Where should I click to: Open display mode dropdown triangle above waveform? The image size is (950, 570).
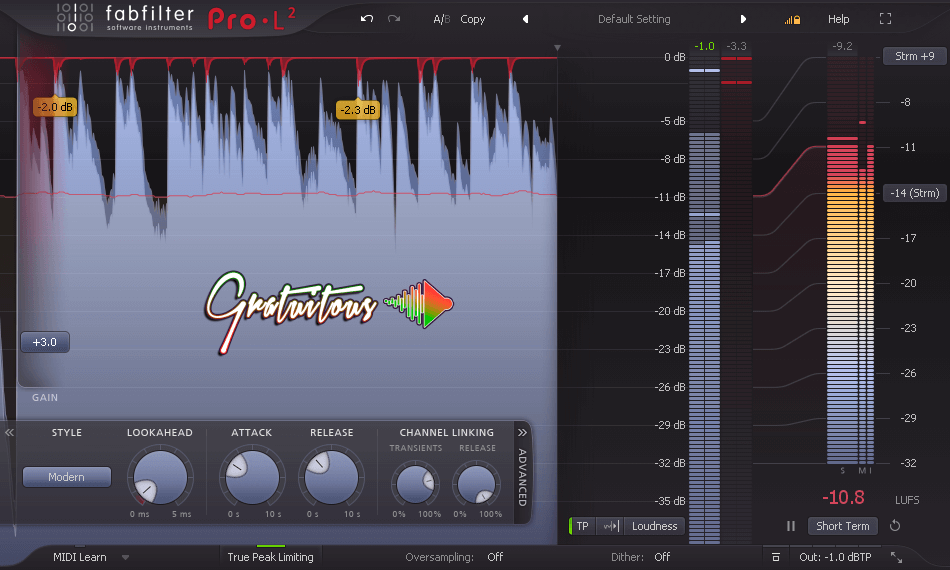point(557,47)
